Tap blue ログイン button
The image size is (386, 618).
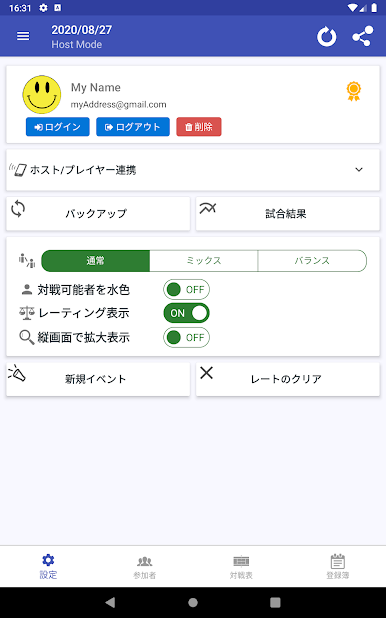point(58,127)
